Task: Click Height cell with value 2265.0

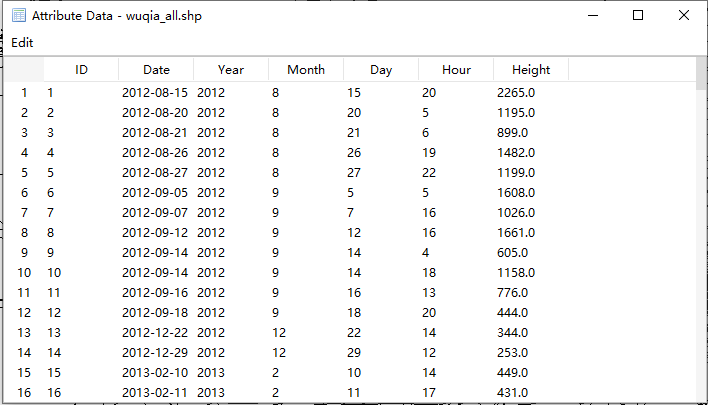Action: coord(516,93)
